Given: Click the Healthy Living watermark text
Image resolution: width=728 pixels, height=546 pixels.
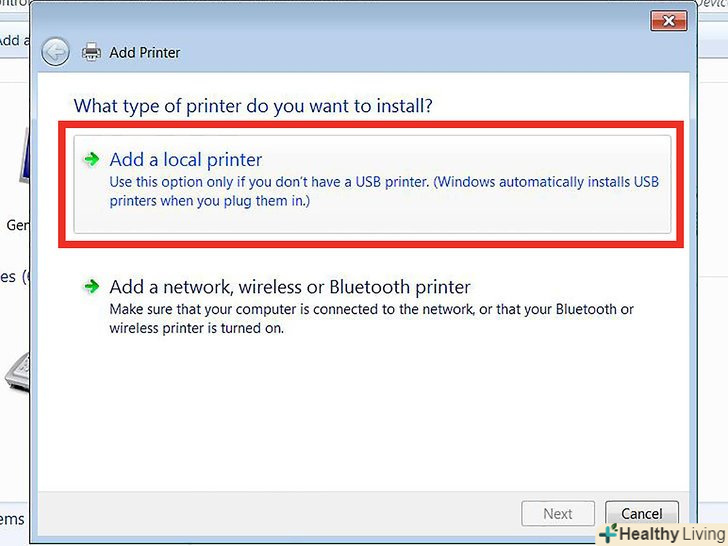Looking at the screenshot, I should (x=666, y=534).
